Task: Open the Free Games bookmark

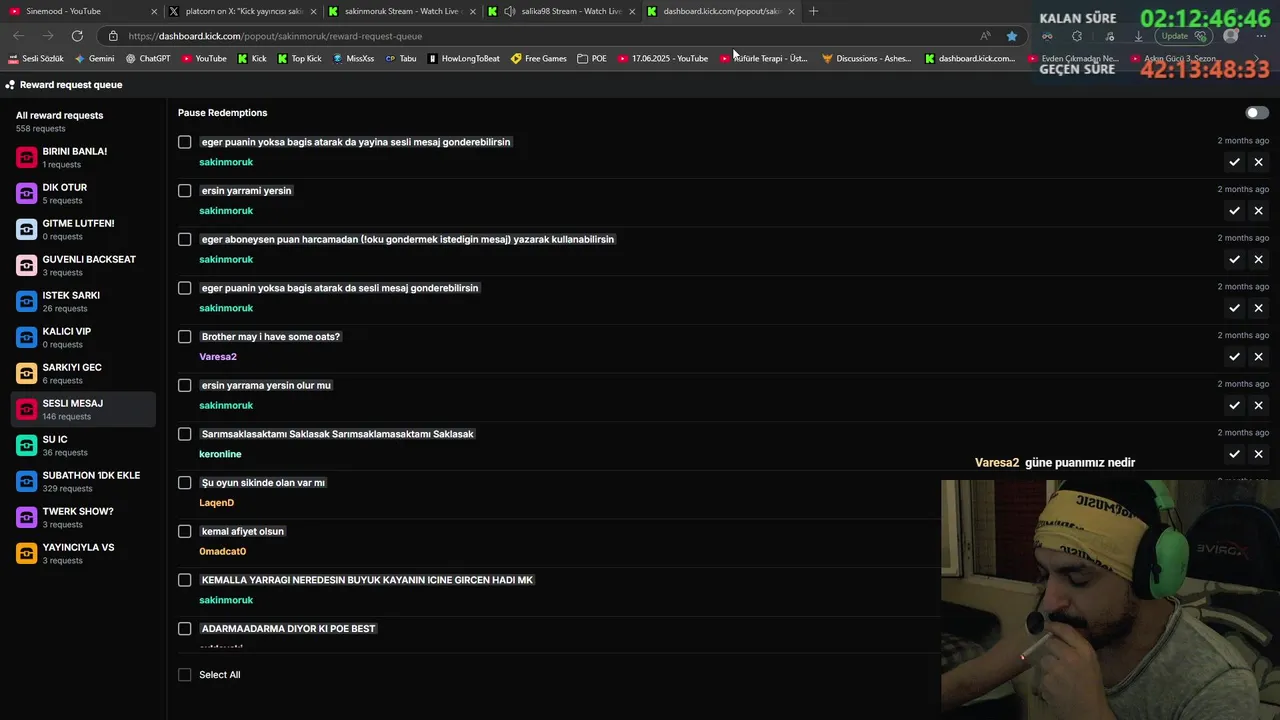Action: [x=539, y=59]
